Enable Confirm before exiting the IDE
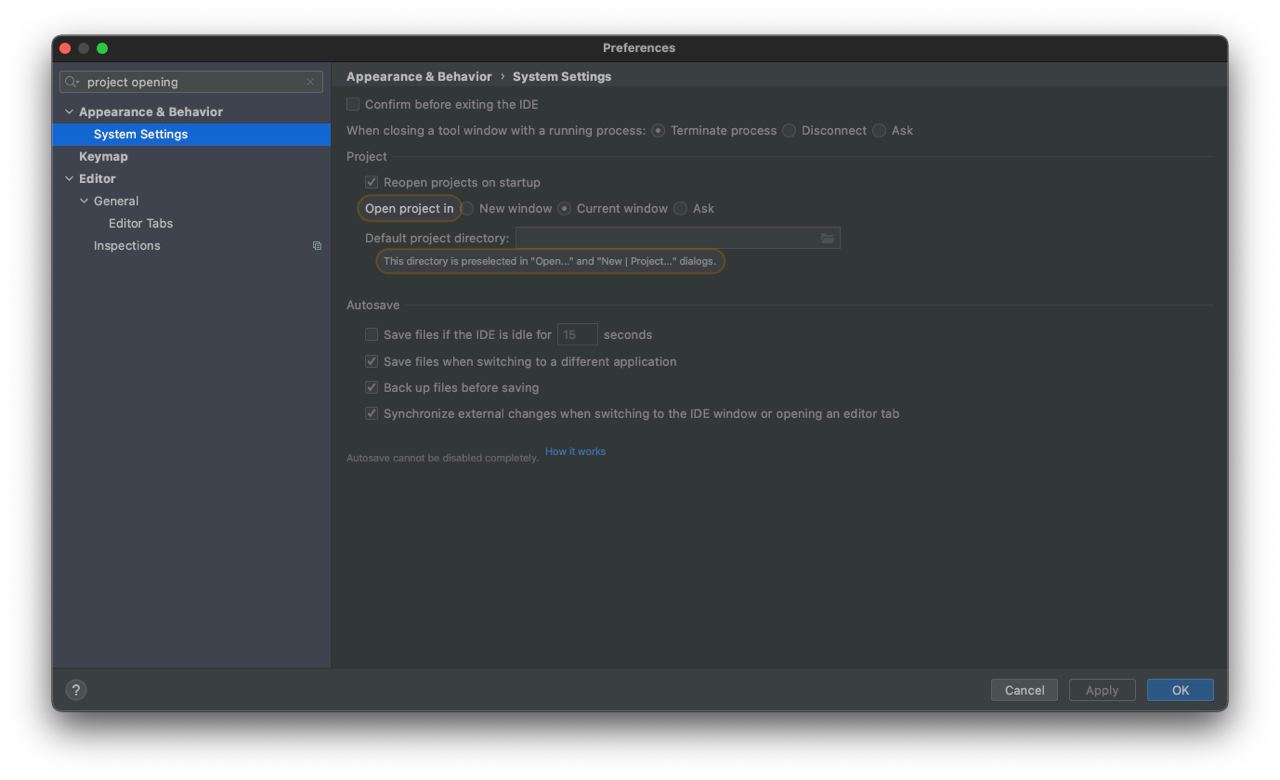This screenshot has height=780, width=1280. pos(353,104)
